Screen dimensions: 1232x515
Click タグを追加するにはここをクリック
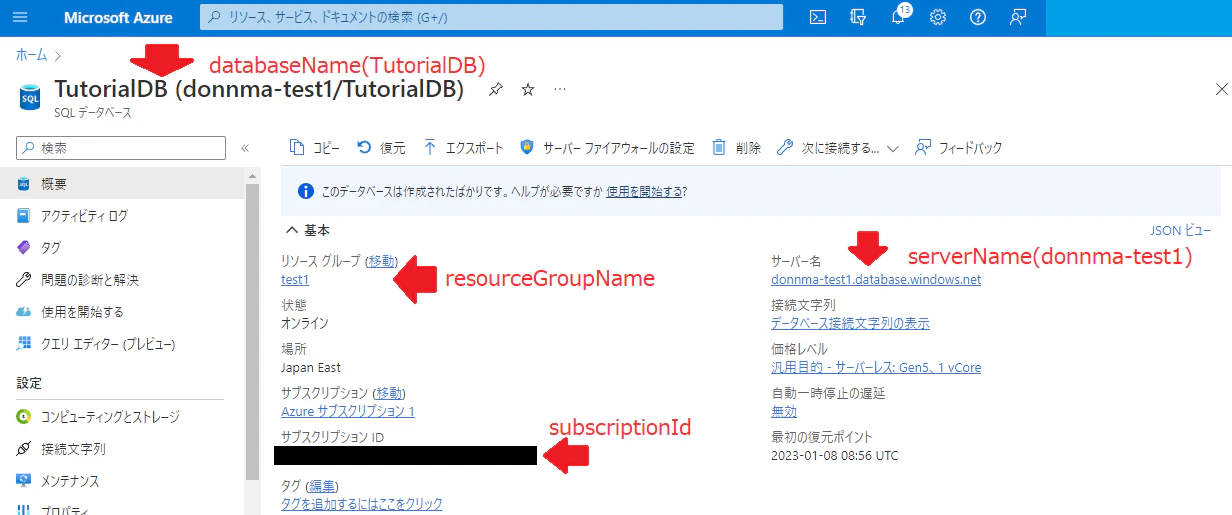click(x=362, y=504)
